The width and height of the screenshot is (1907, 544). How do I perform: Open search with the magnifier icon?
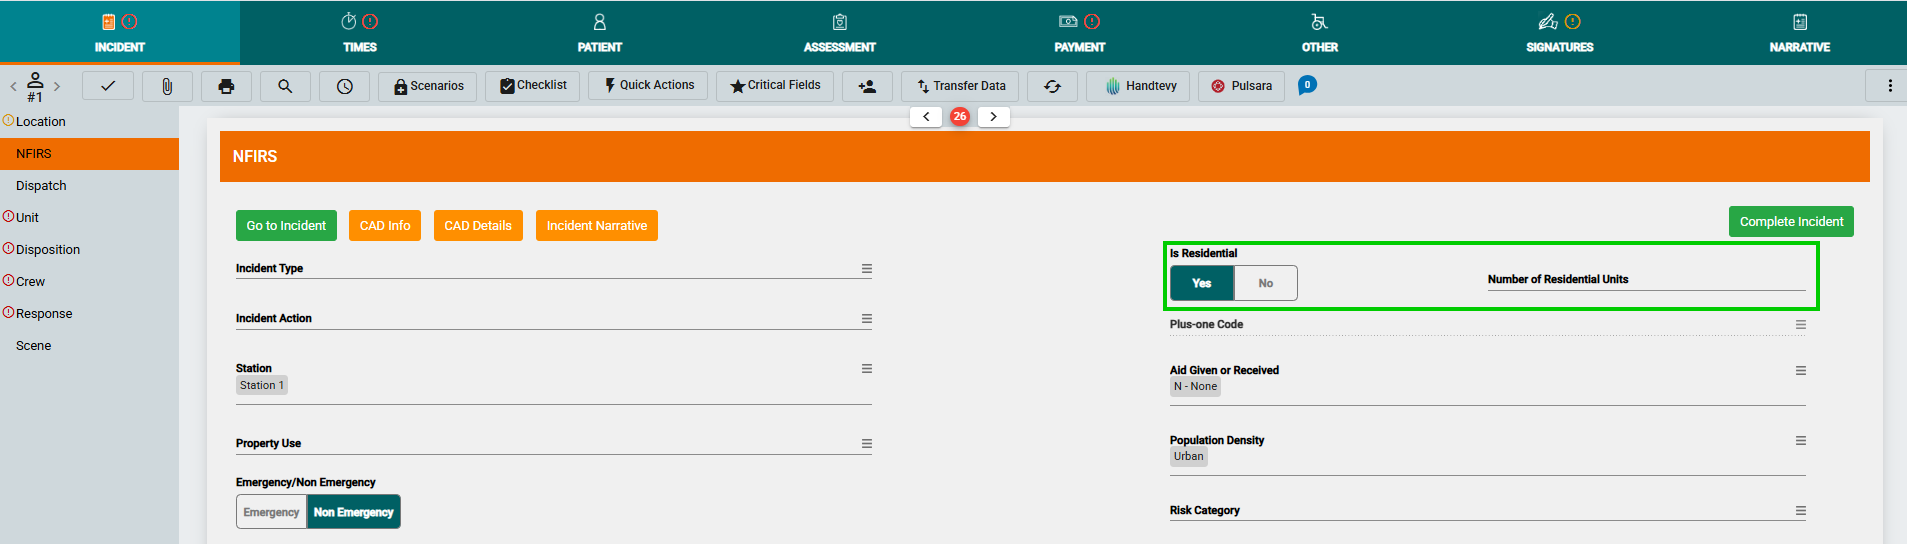pos(285,86)
